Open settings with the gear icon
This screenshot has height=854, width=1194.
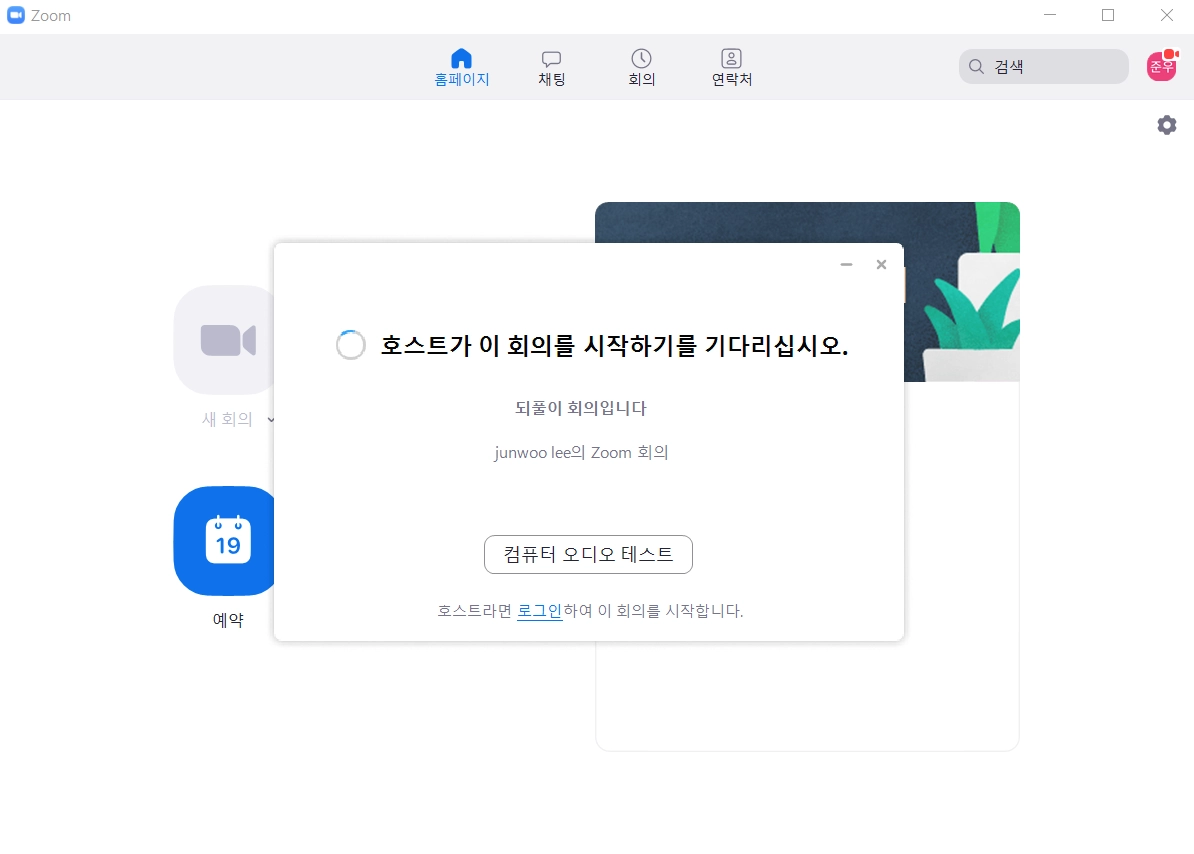click(x=1167, y=125)
